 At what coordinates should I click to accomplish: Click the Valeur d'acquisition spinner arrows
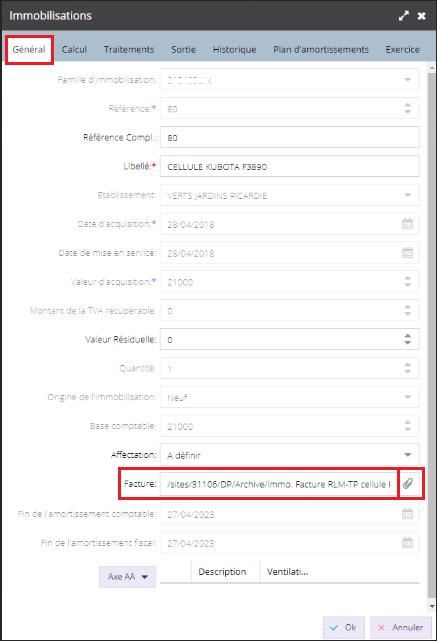tap(408, 281)
